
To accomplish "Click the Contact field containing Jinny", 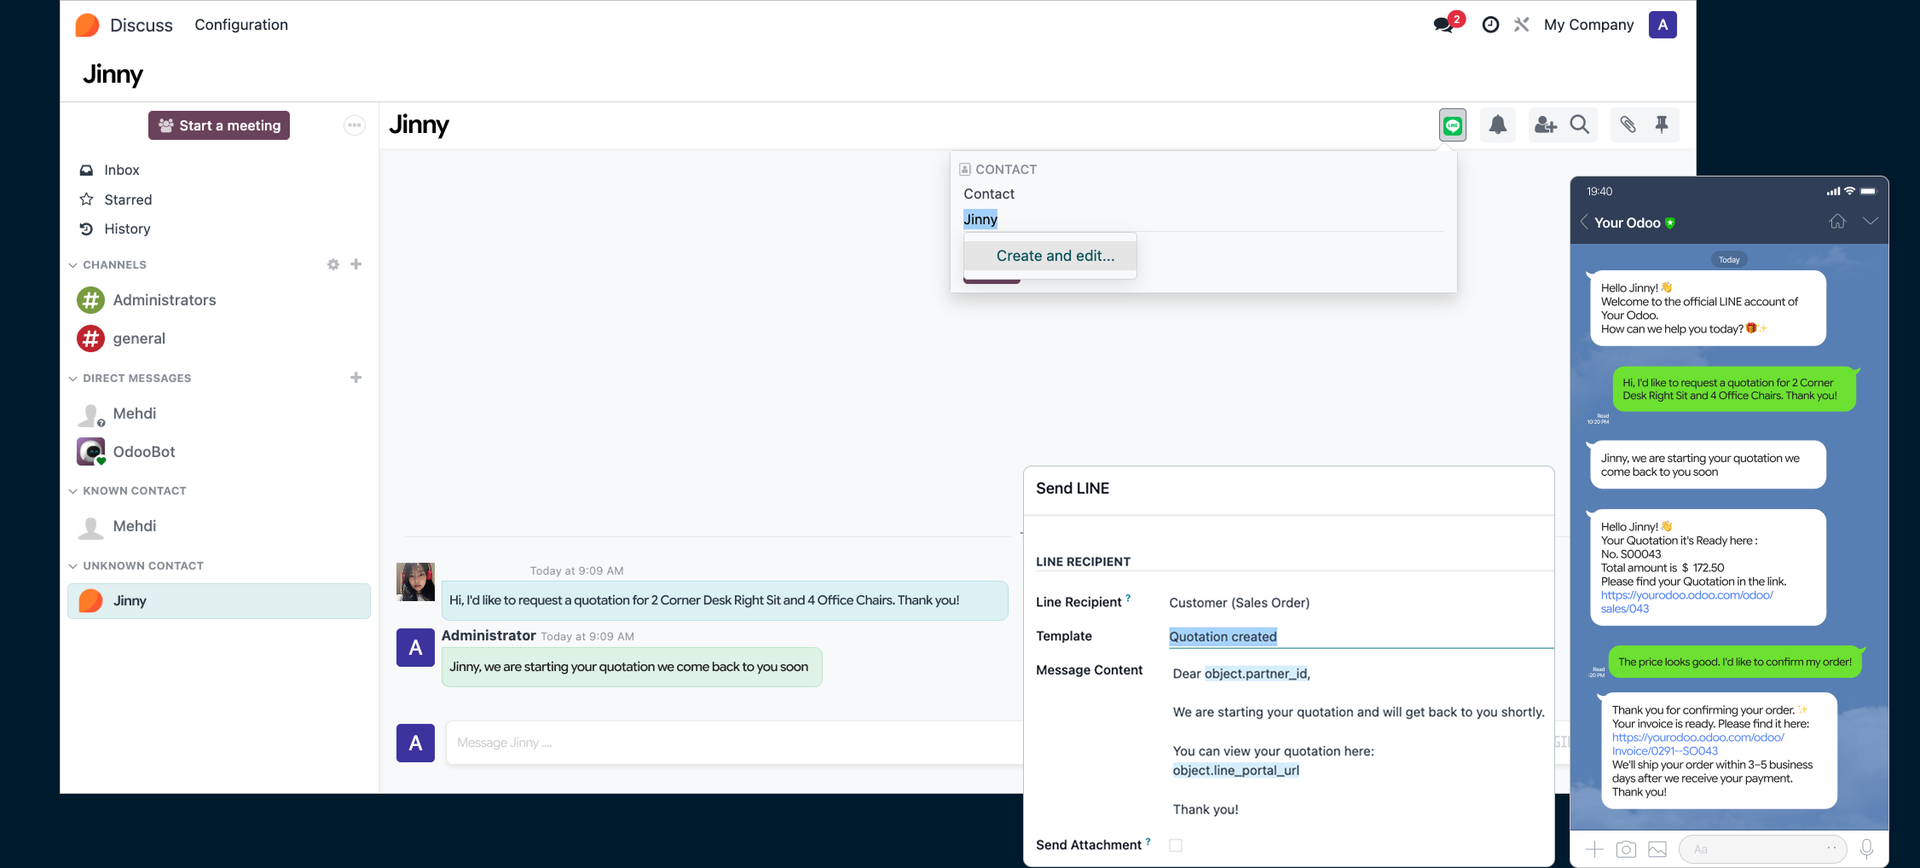I will click(1203, 219).
